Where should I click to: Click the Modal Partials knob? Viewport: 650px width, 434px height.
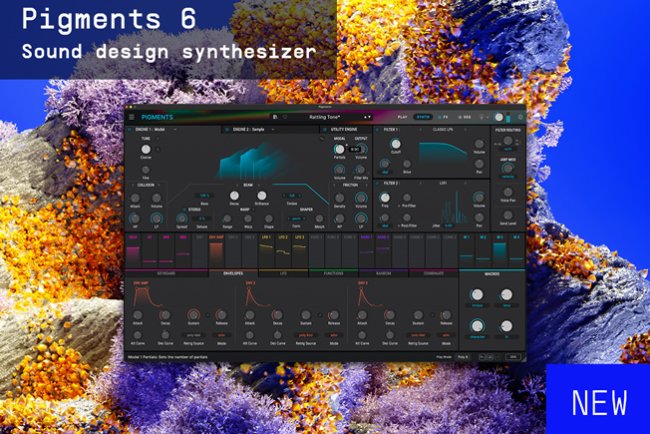point(340,149)
